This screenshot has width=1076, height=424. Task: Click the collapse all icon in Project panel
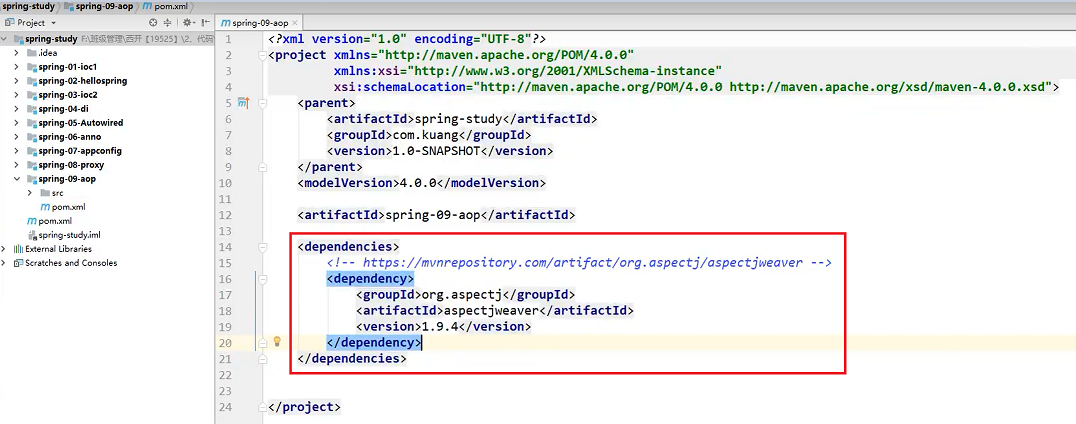(x=167, y=23)
